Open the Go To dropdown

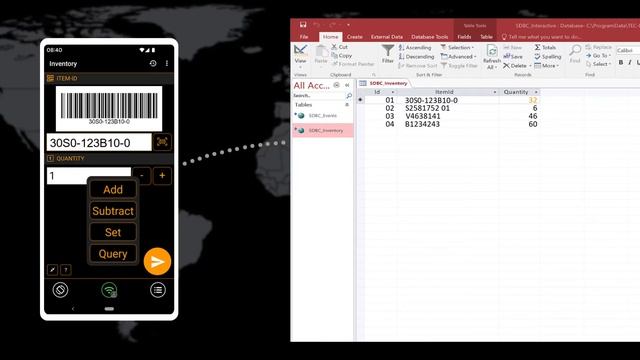pyautogui.click(x=598, y=56)
